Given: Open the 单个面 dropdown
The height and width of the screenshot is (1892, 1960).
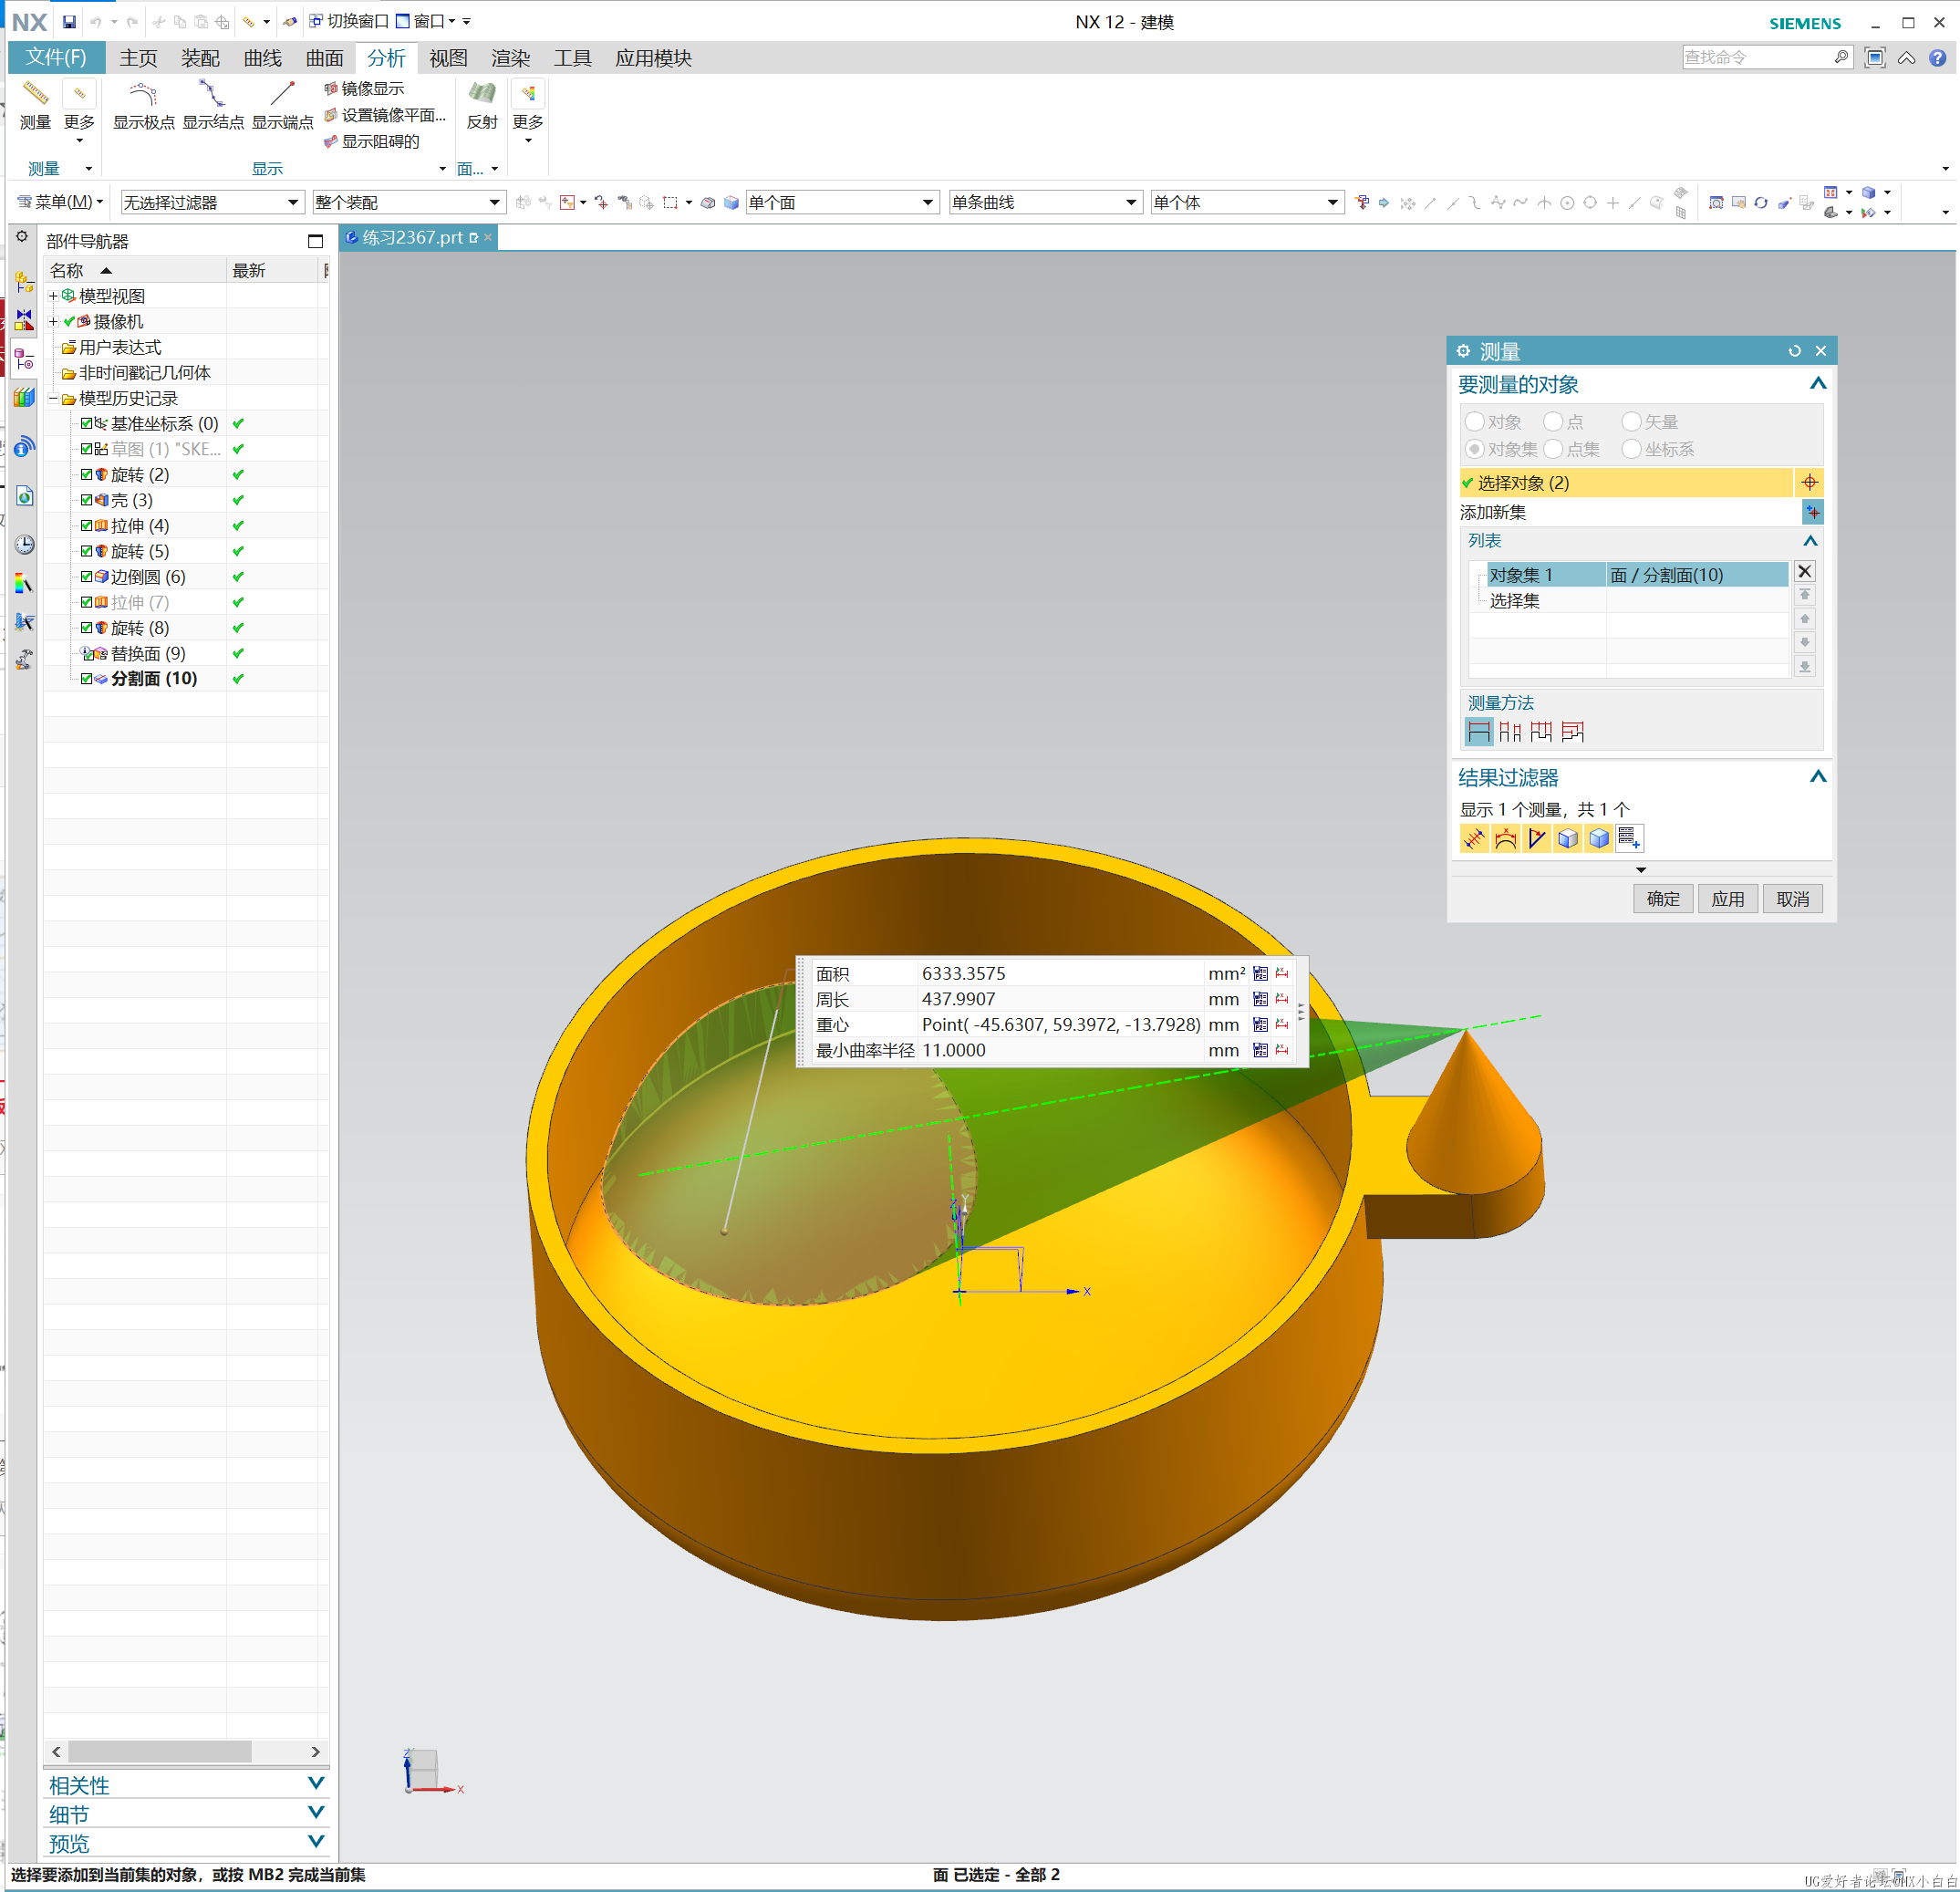Looking at the screenshot, I should click(842, 202).
